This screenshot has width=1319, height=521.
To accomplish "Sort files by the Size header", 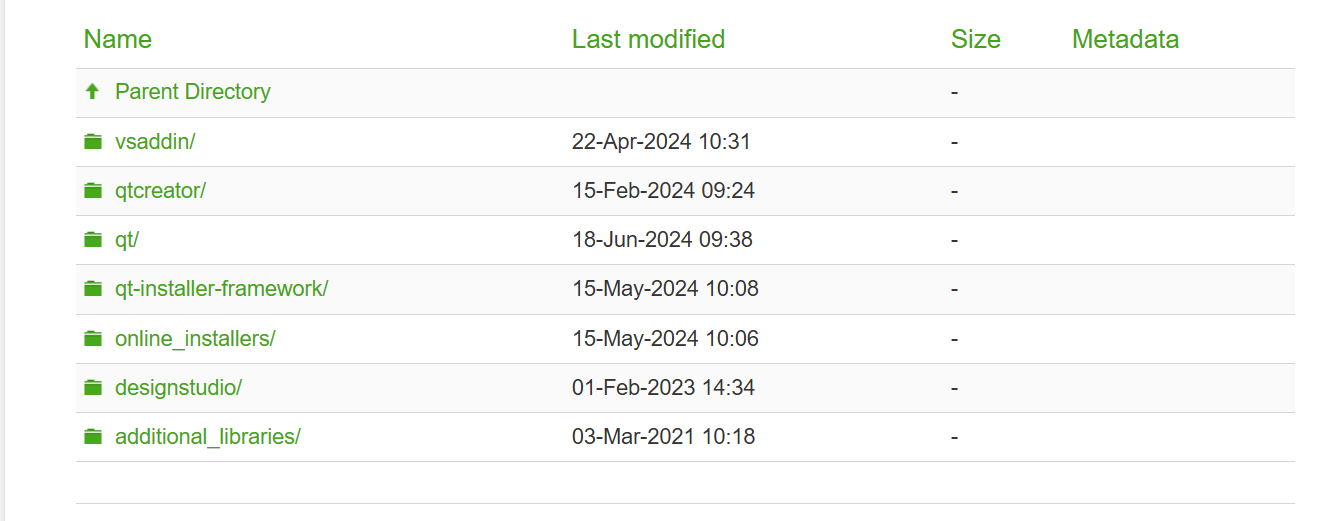I will pyautogui.click(x=975, y=40).
